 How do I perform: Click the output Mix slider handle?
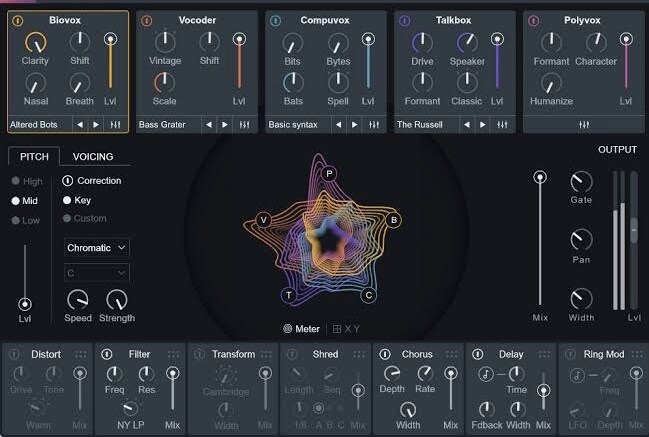[540, 178]
